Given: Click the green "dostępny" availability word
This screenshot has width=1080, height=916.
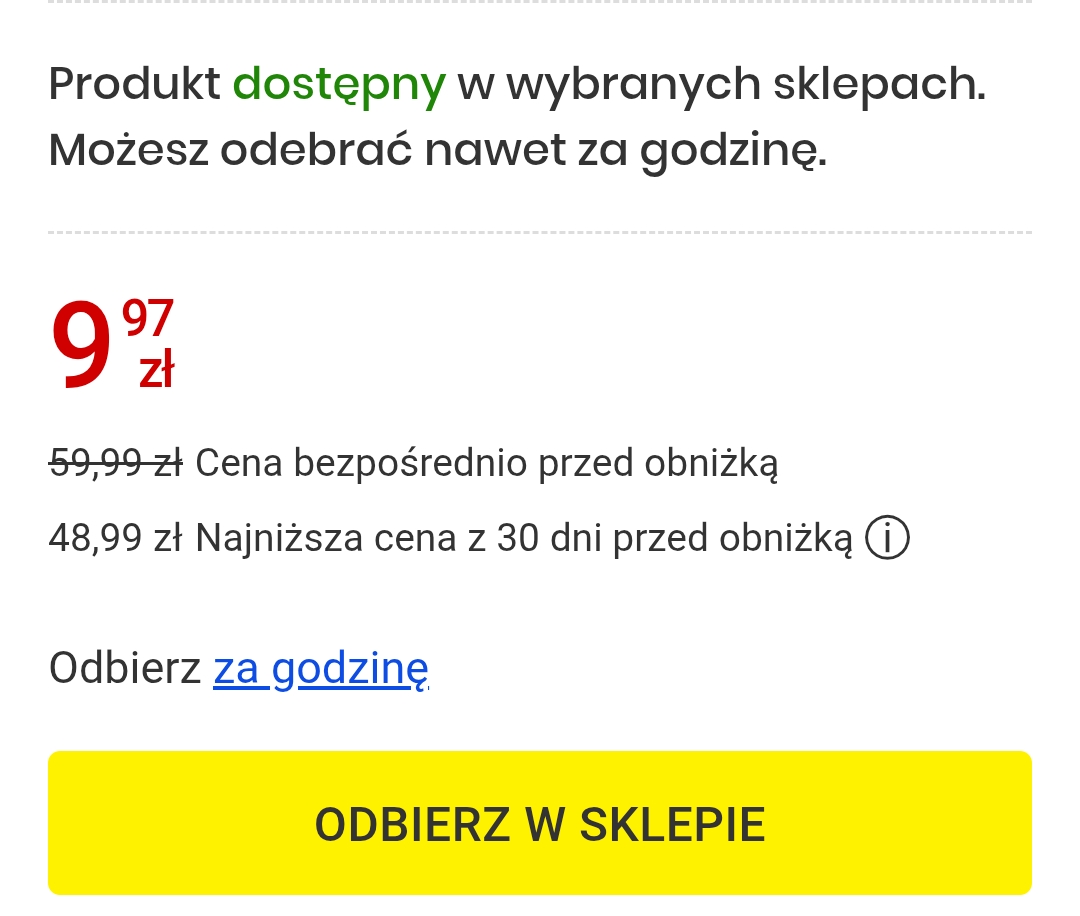Looking at the screenshot, I should [x=339, y=85].
